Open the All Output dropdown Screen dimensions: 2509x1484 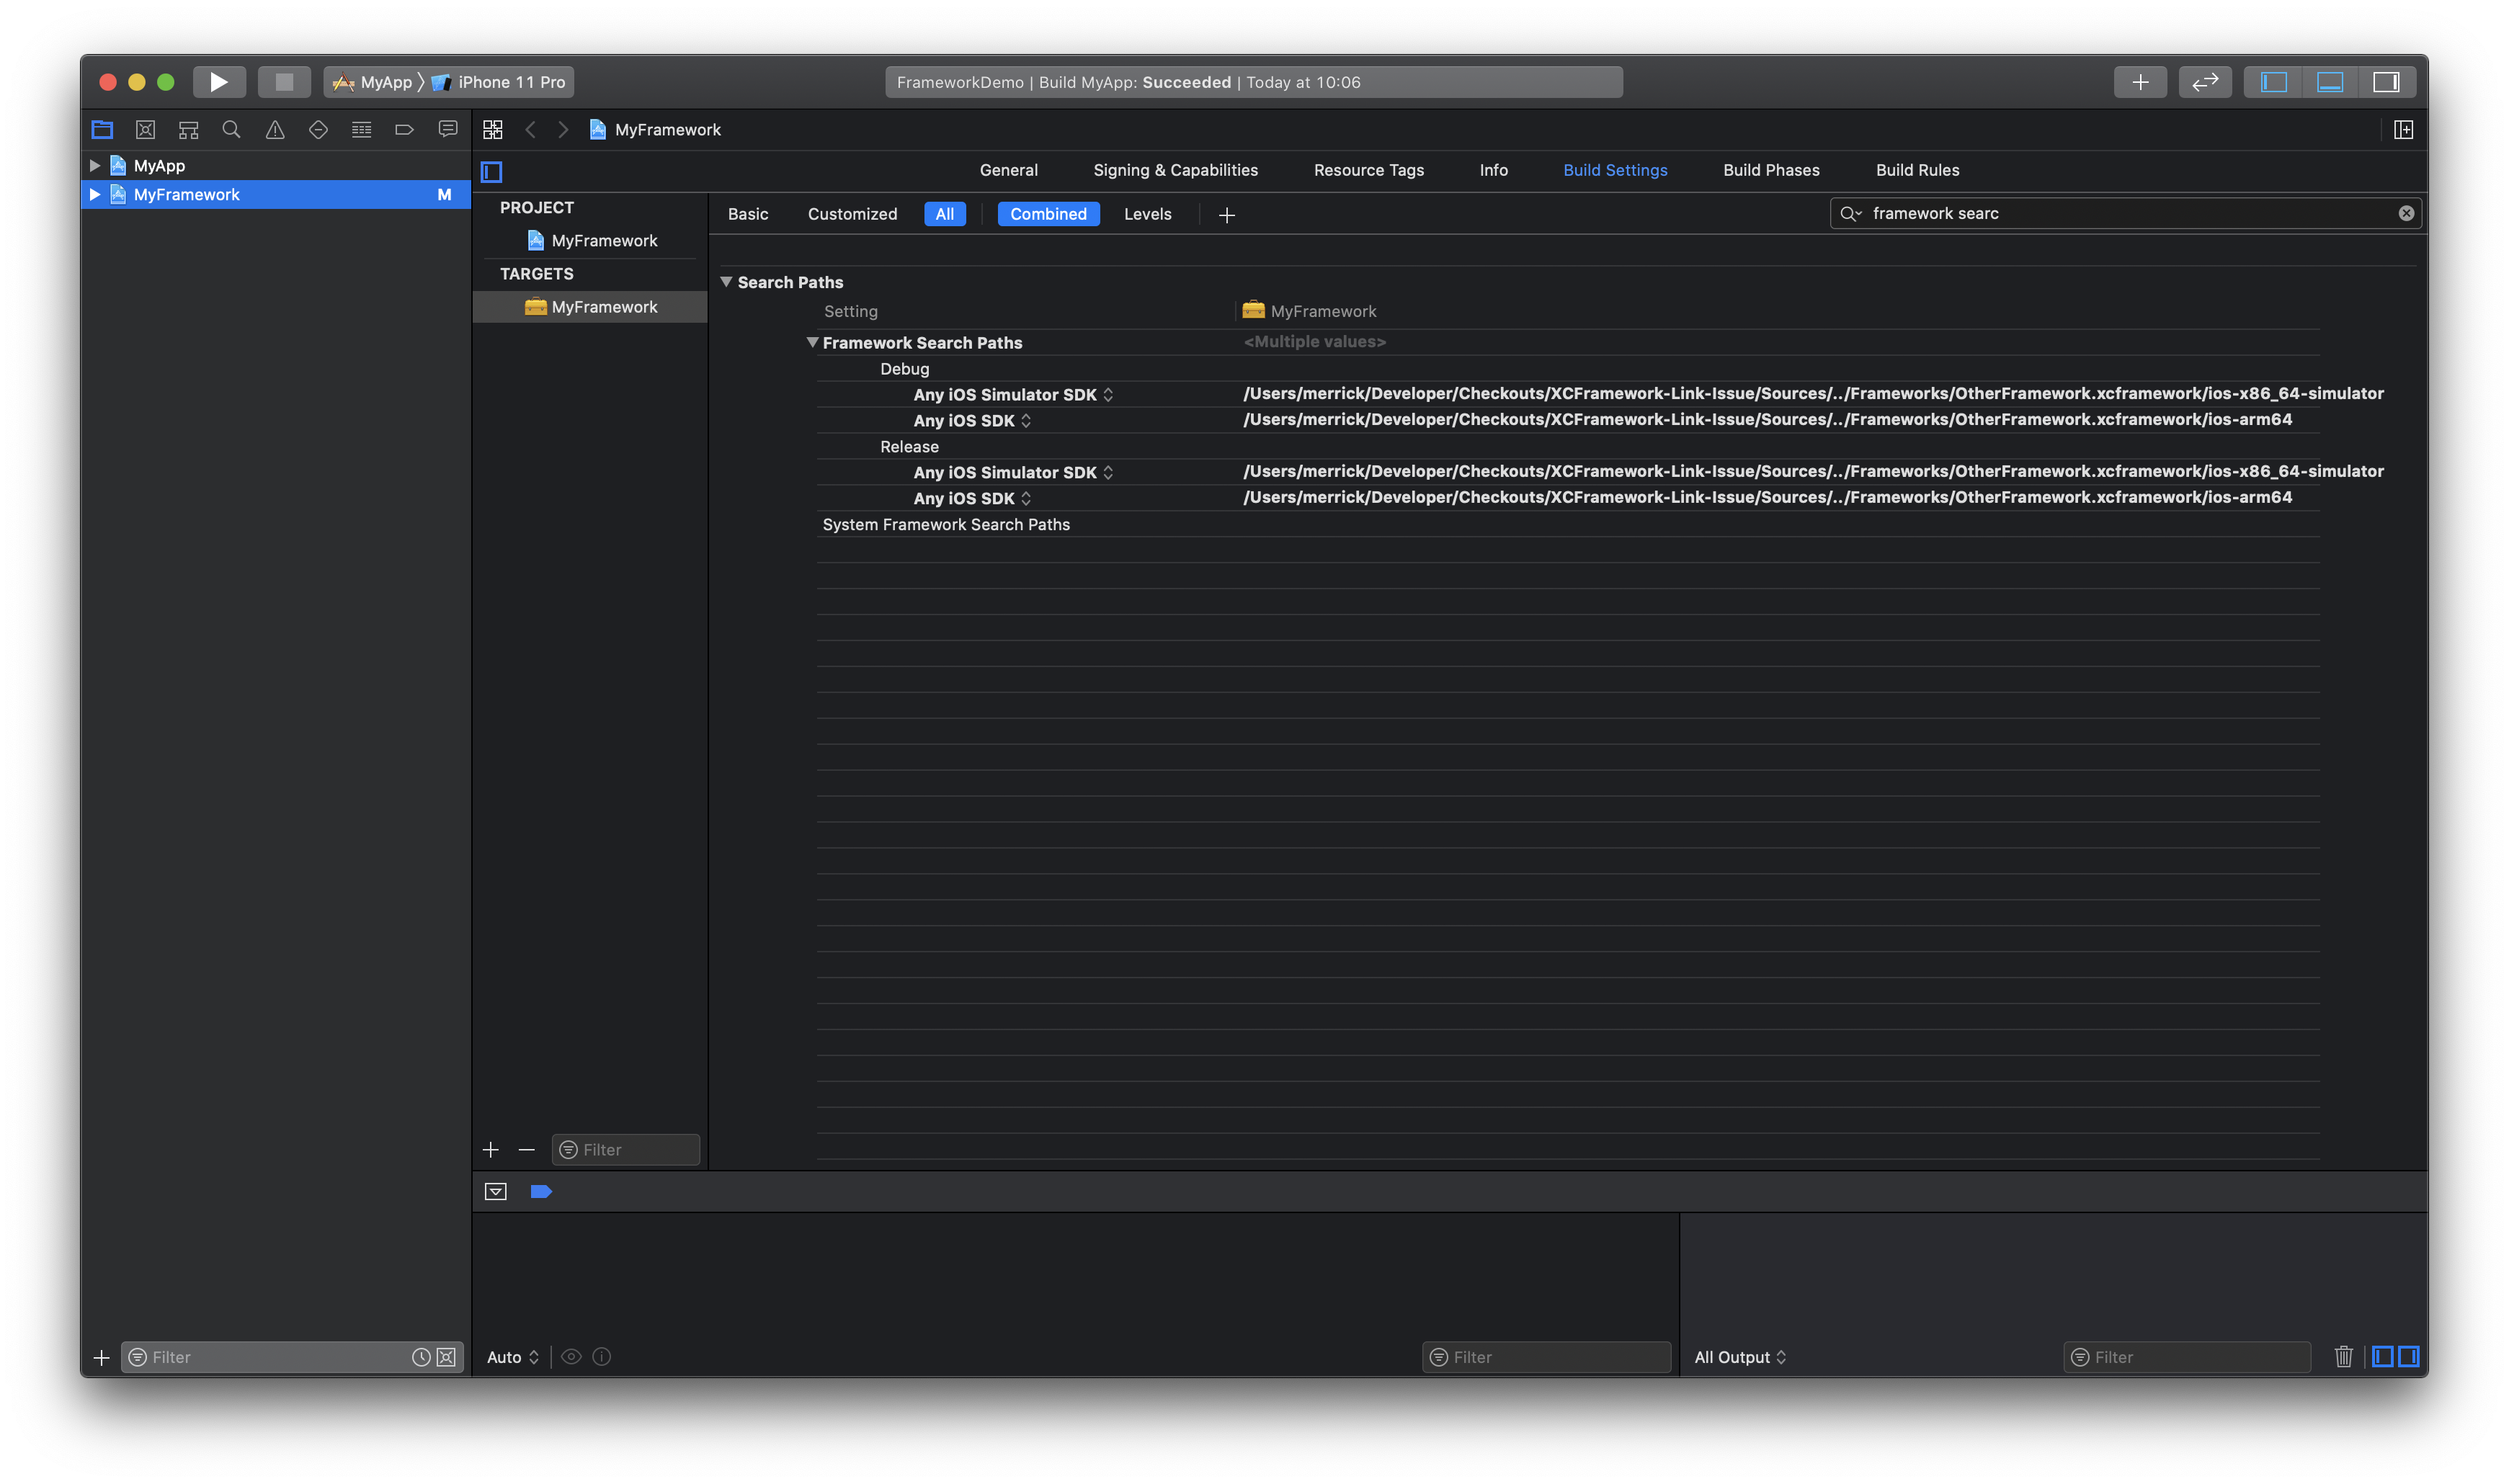coord(1739,1357)
